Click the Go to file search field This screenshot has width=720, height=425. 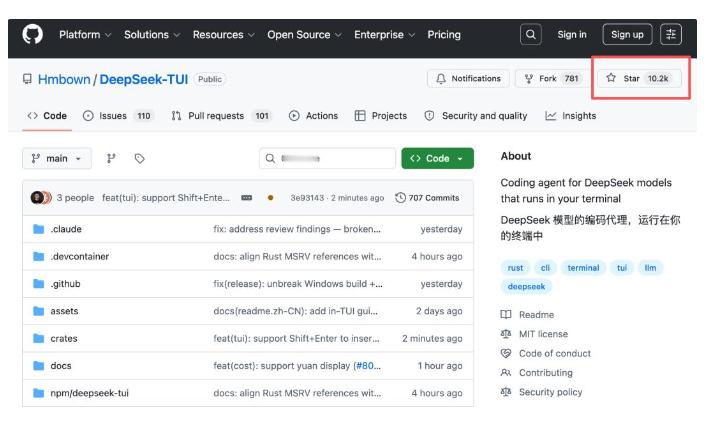click(x=327, y=158)
